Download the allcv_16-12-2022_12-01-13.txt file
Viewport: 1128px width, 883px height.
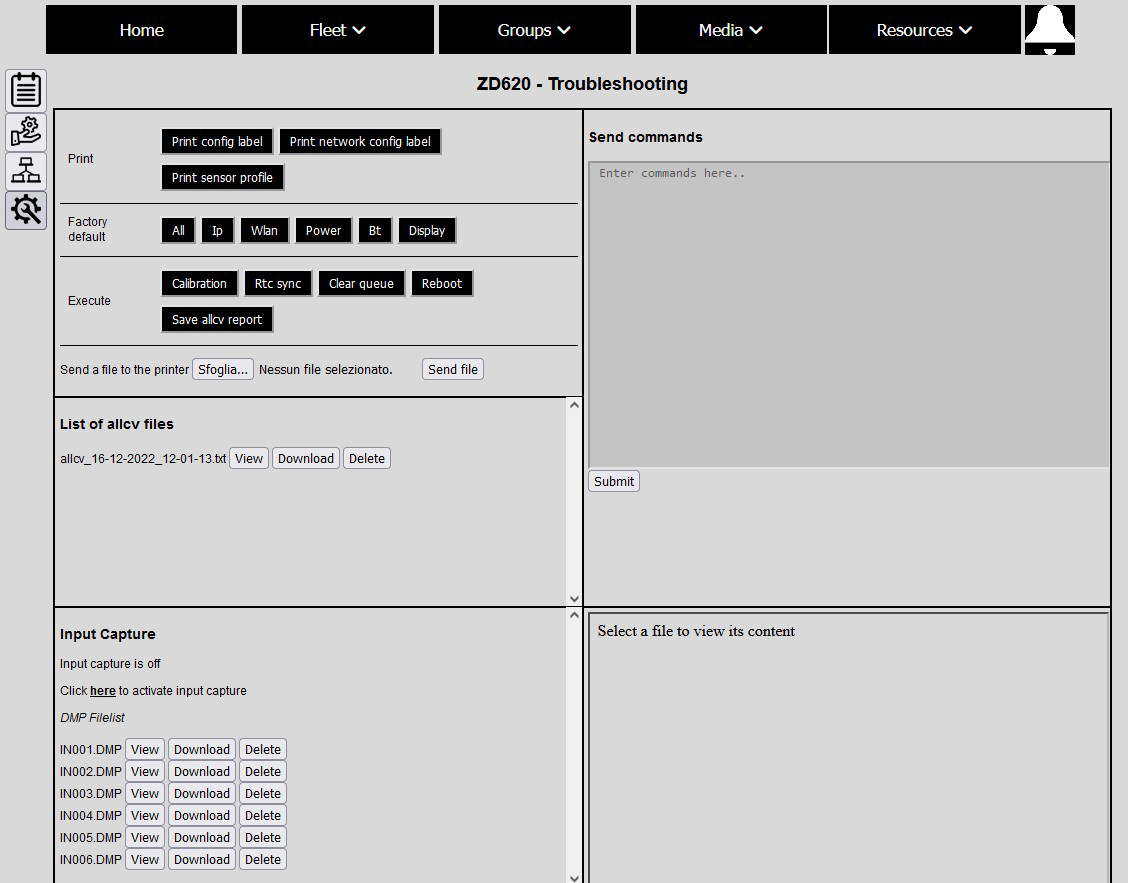tap(306, 458)
